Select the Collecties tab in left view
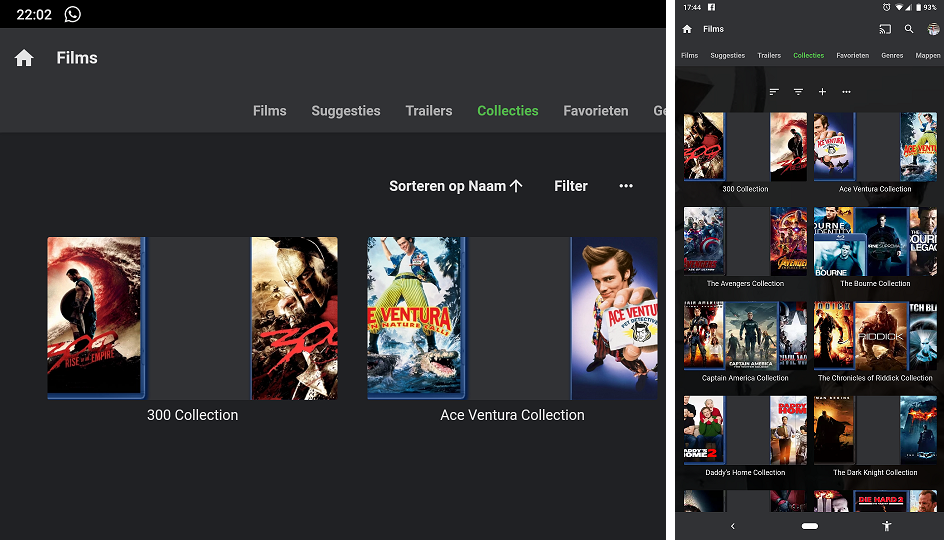The height and width of the screenshot is (540, 944). point(508,111)
